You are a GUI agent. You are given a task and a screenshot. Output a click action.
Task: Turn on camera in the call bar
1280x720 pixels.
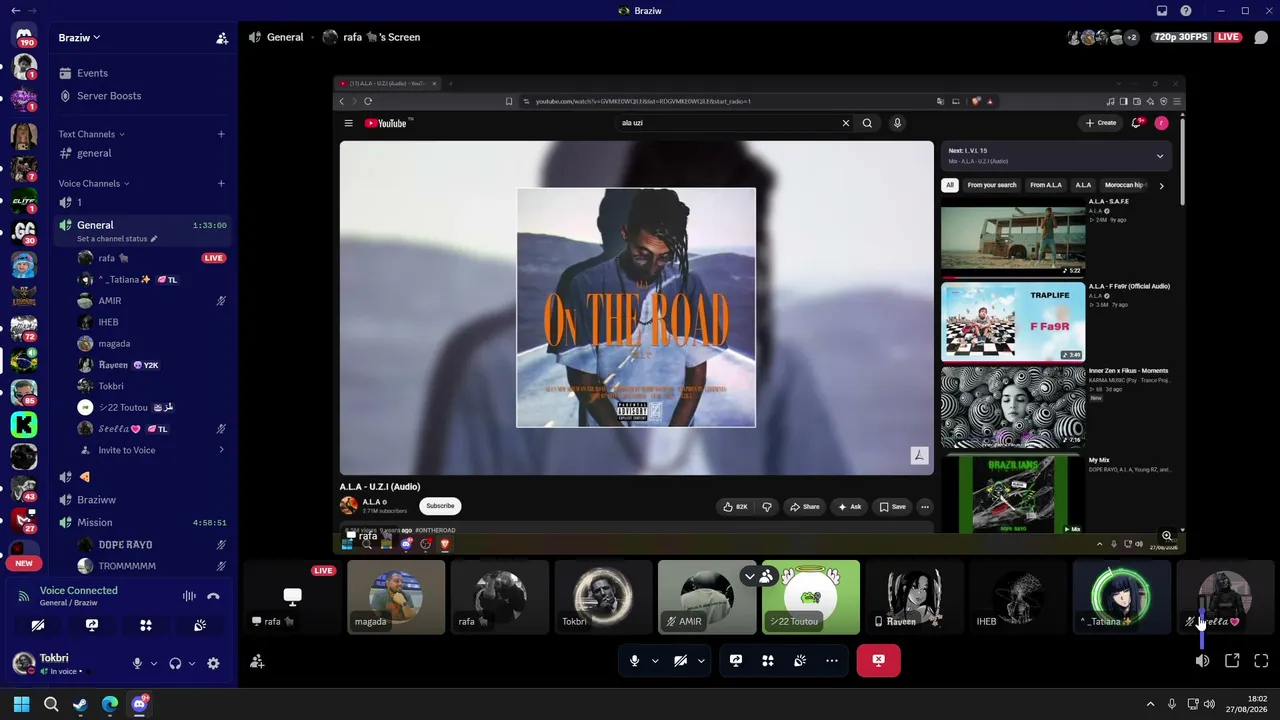(x=680, y=660)
